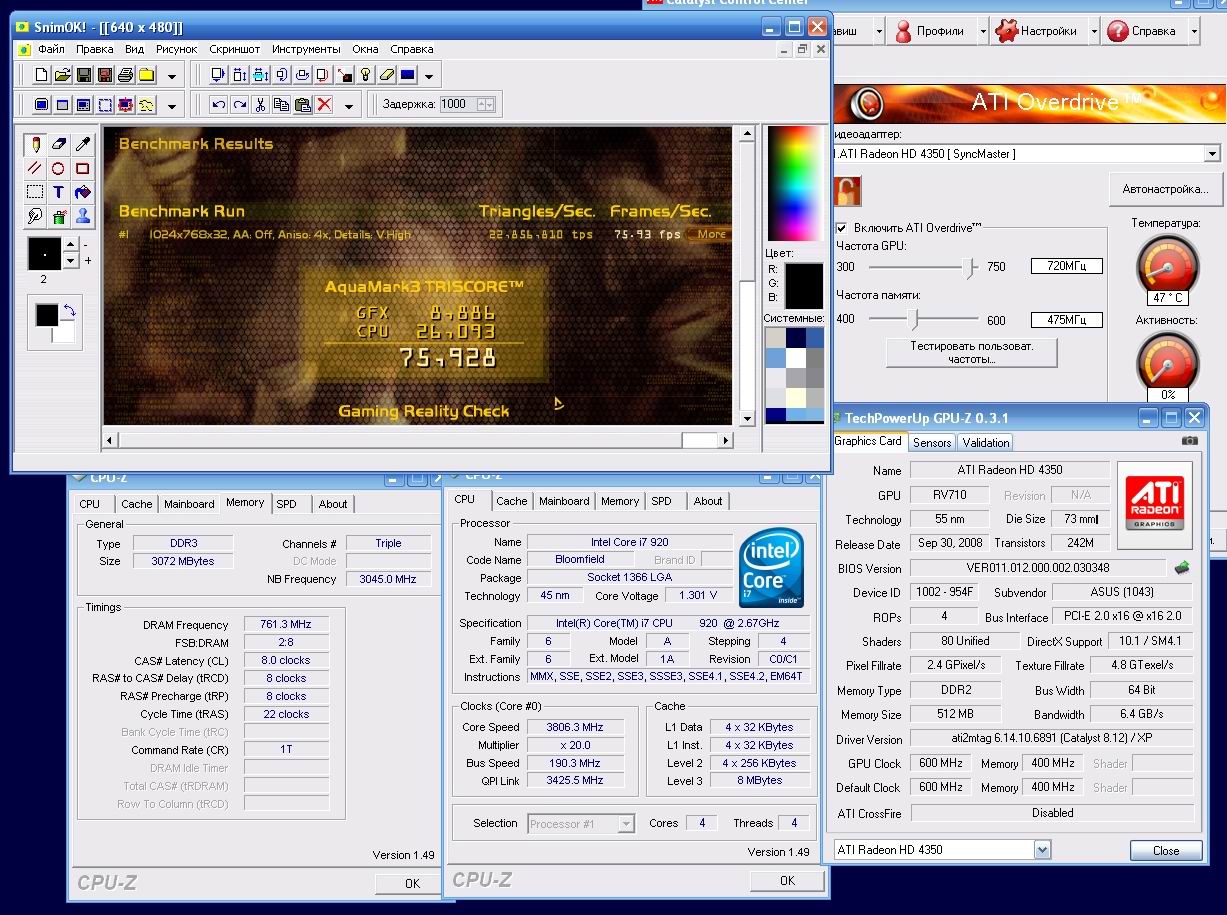This screenshot has width=1227, height=915.
Task: Select the dashed Selection tool
Action: tap(35, 192)
